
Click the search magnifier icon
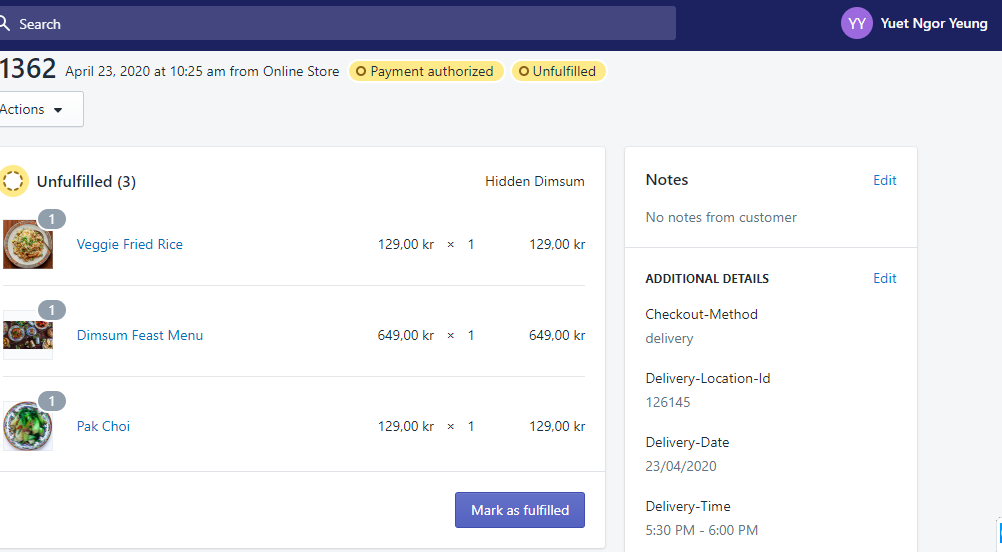(5, 24)
